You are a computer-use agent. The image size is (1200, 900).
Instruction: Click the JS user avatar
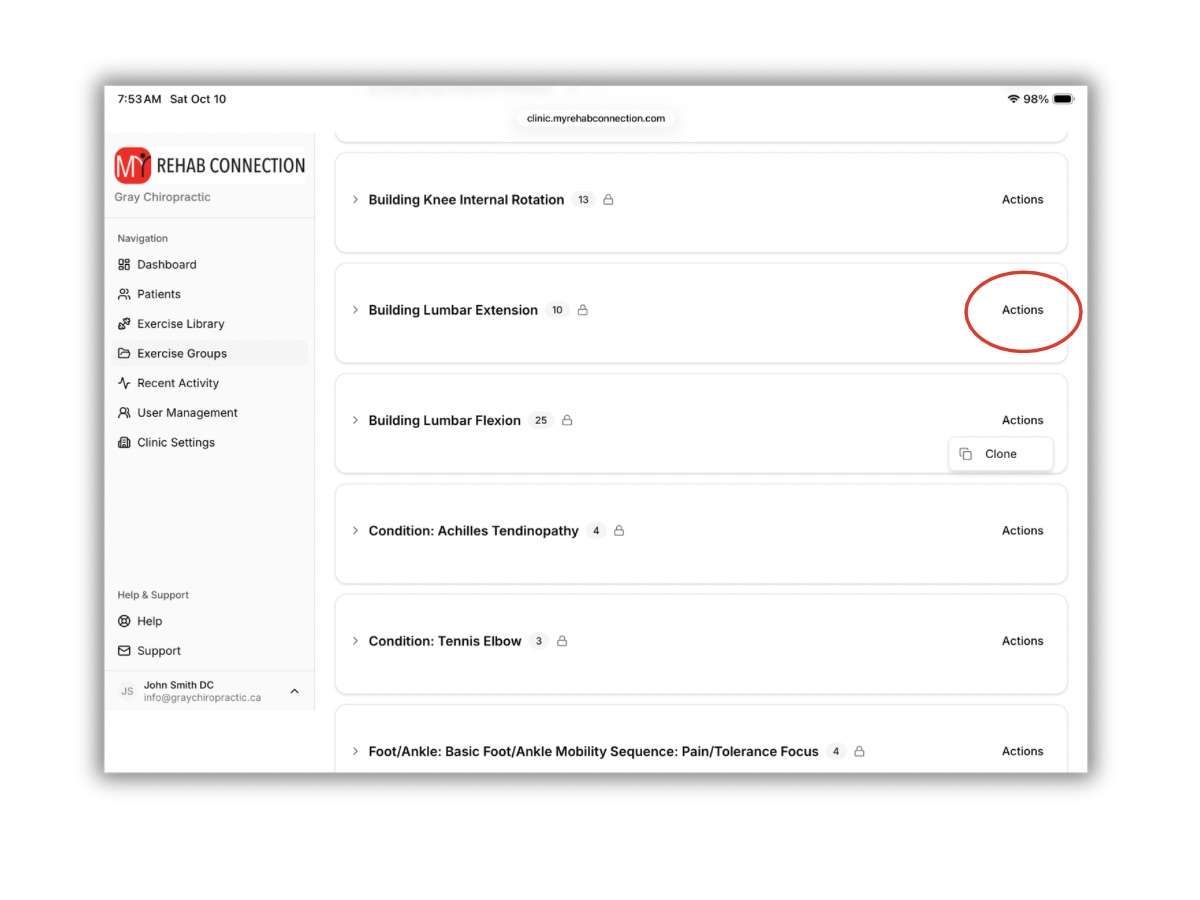(x=127, y=691)
